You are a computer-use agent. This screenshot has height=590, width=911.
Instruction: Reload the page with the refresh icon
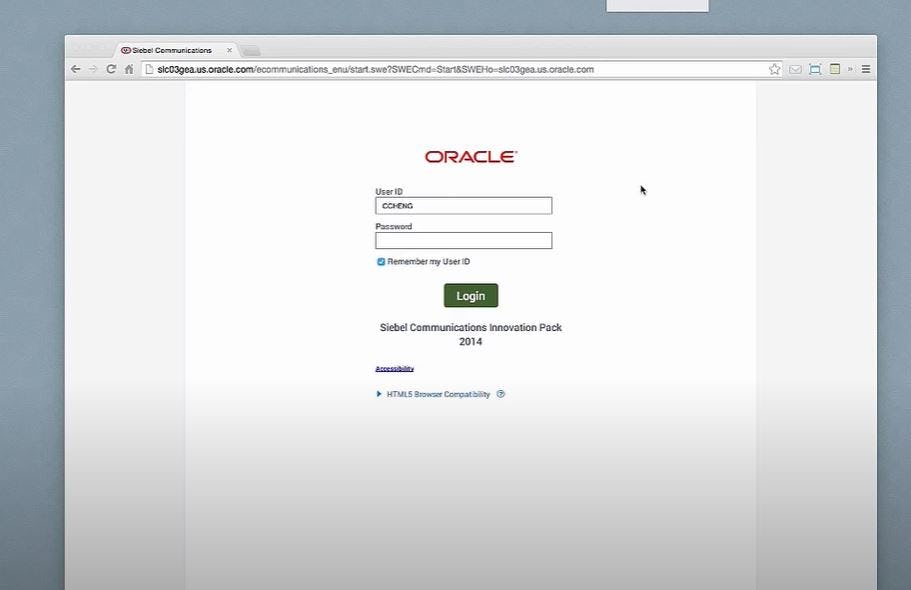[x=111, y=69]
